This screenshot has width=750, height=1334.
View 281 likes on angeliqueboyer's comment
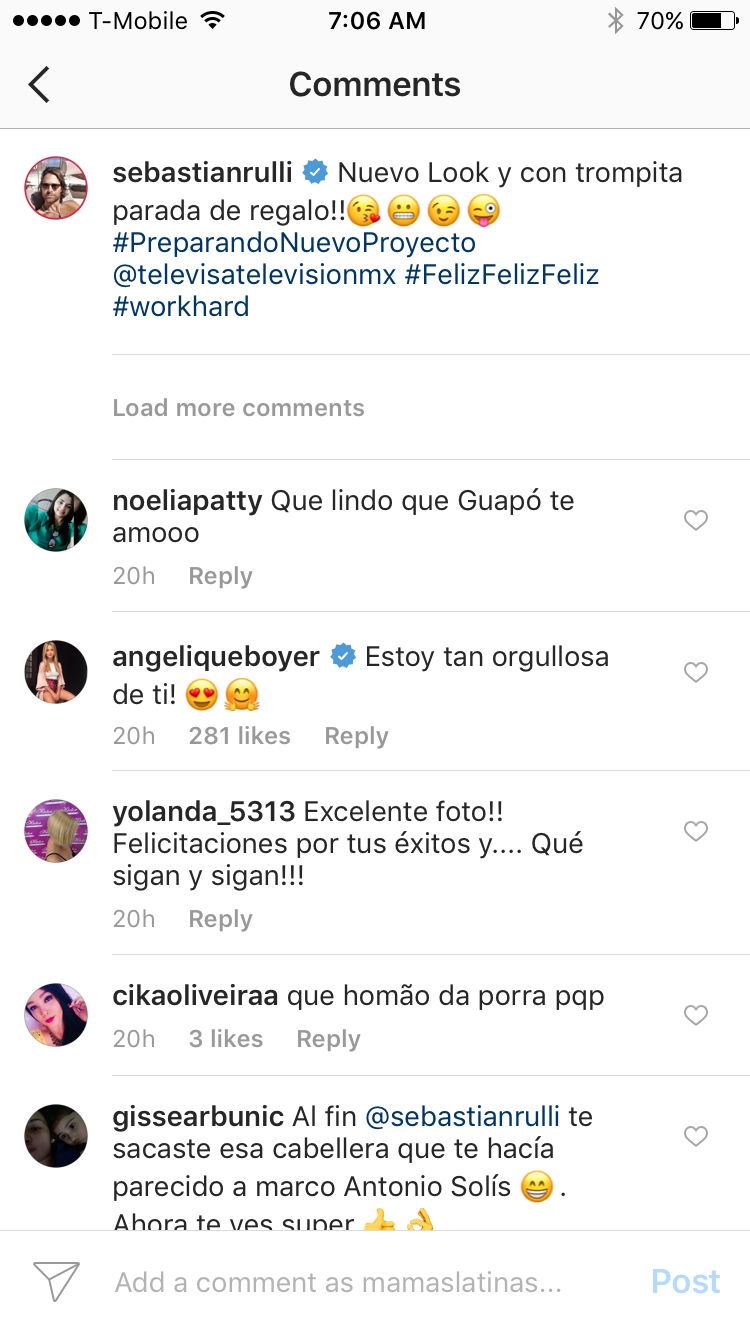coord(239,736)
